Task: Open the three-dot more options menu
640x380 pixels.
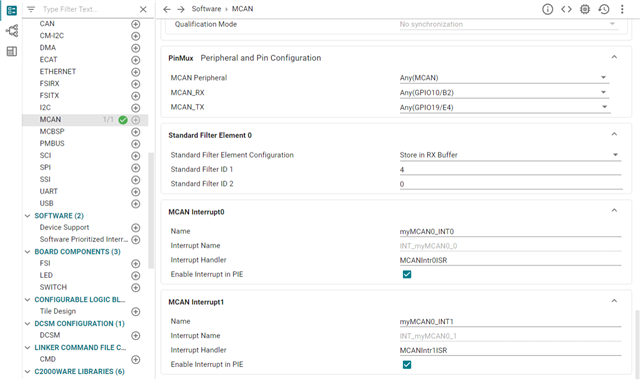Action: [x=622, y=9]
